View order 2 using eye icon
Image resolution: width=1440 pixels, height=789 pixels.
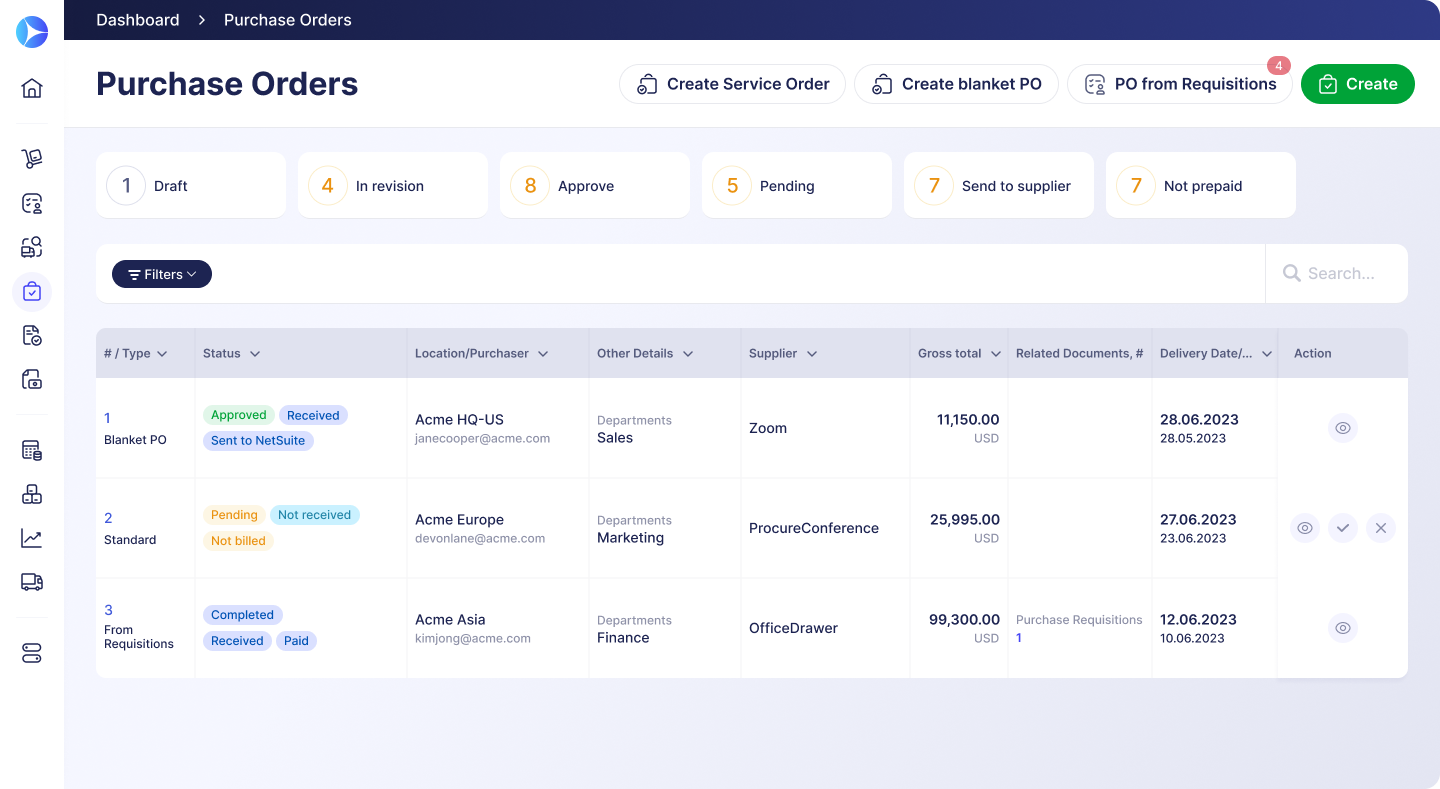[x=1304, y=528]
